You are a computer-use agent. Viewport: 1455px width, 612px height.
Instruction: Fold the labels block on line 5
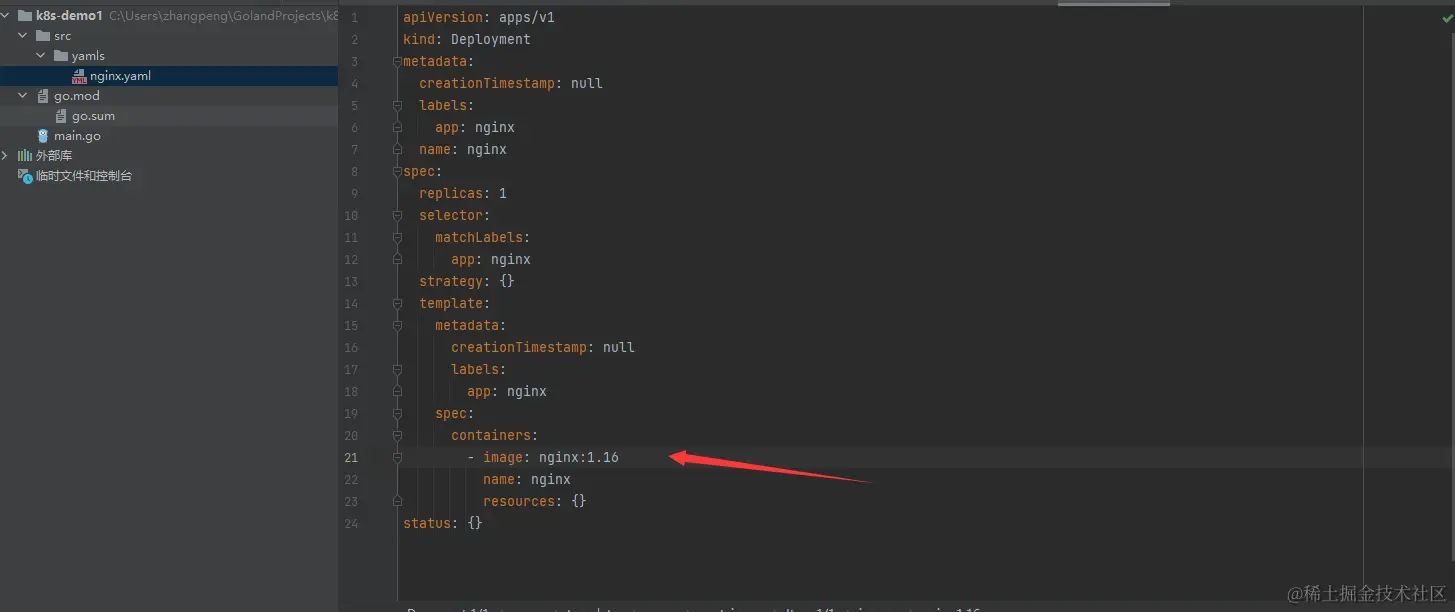point(397,106)
